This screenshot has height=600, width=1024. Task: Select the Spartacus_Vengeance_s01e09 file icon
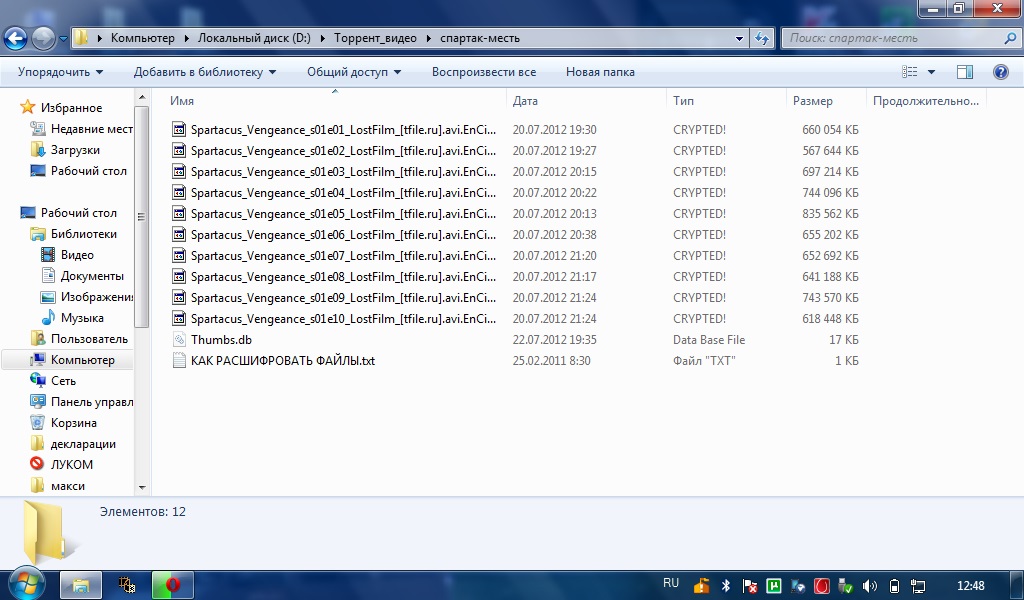point(179,298)
